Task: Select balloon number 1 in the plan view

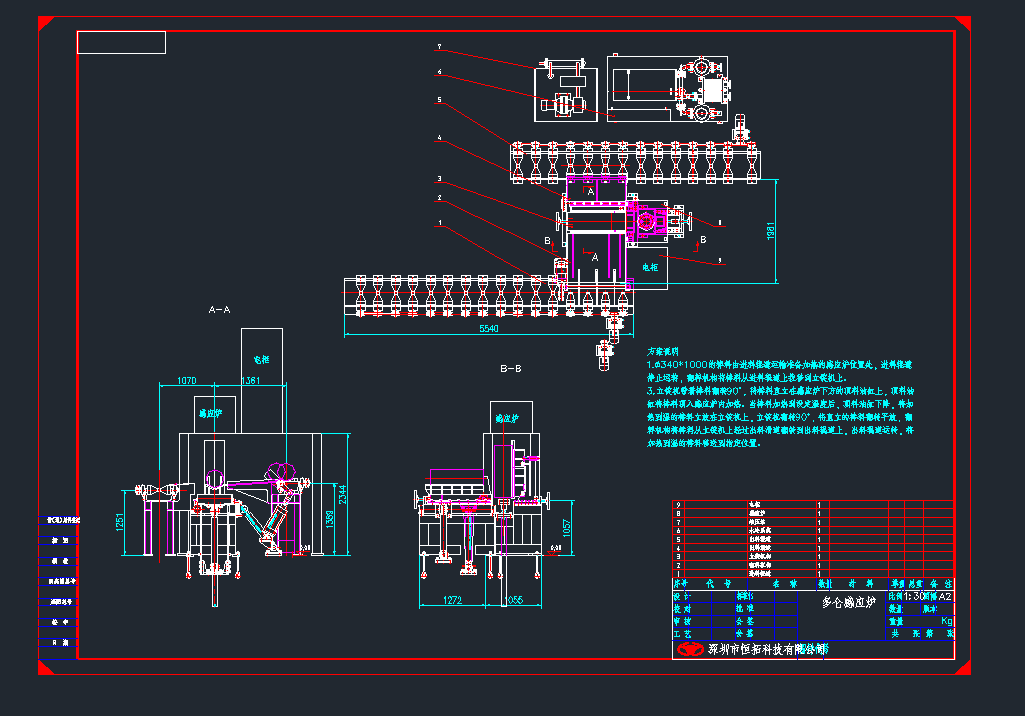Action: (438, 224)
